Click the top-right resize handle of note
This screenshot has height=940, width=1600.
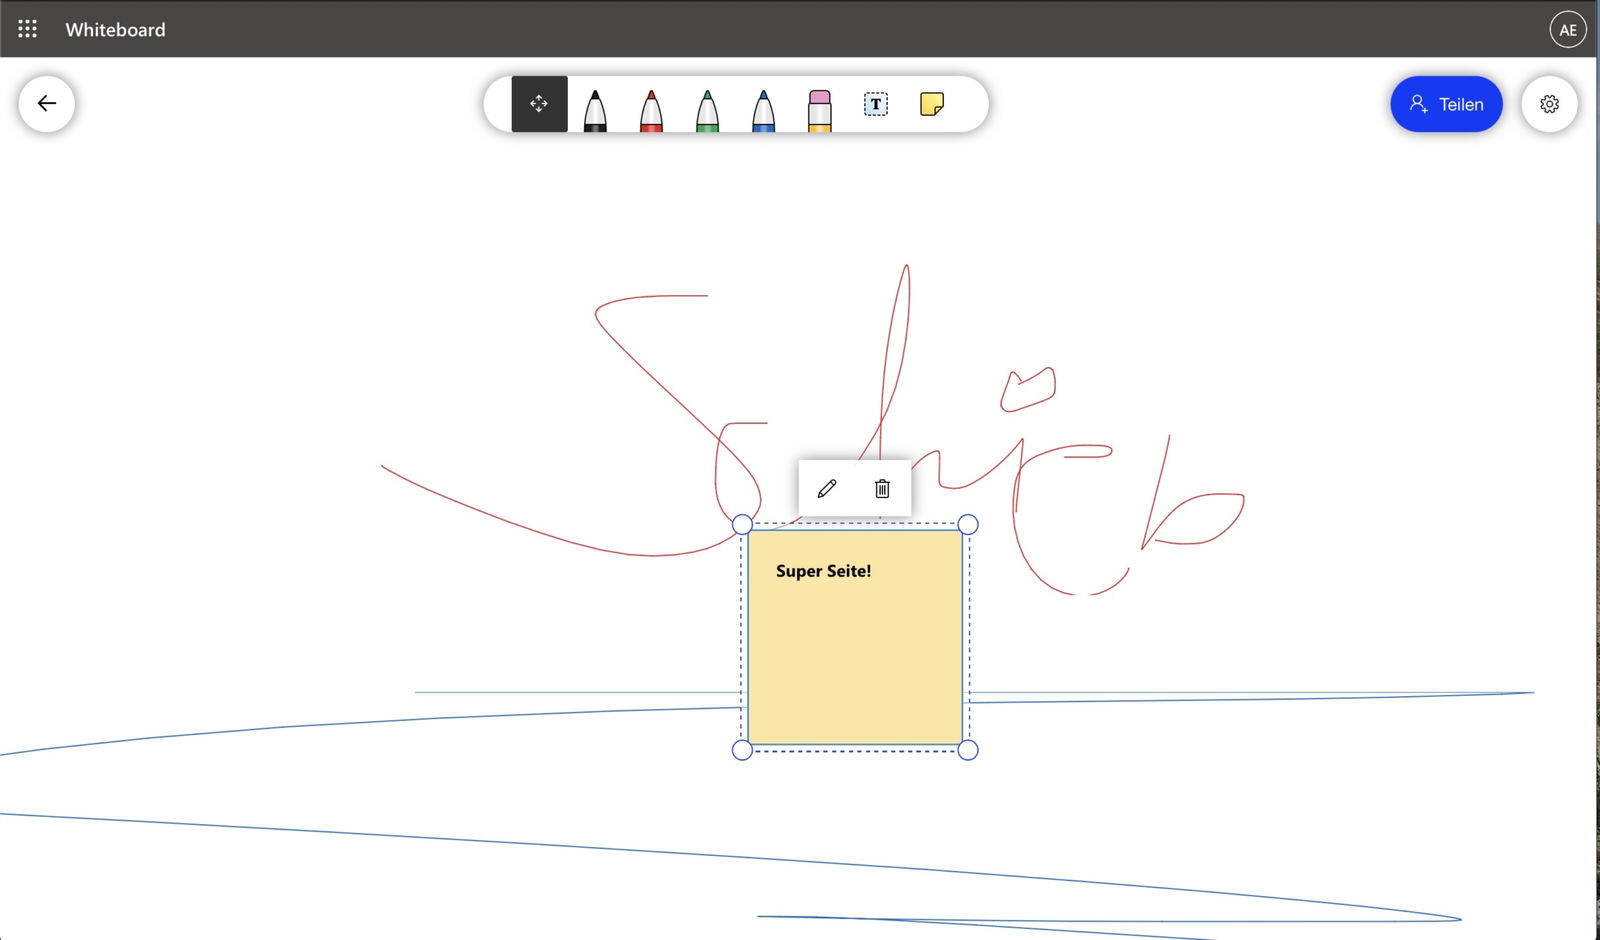click(968, 525)
